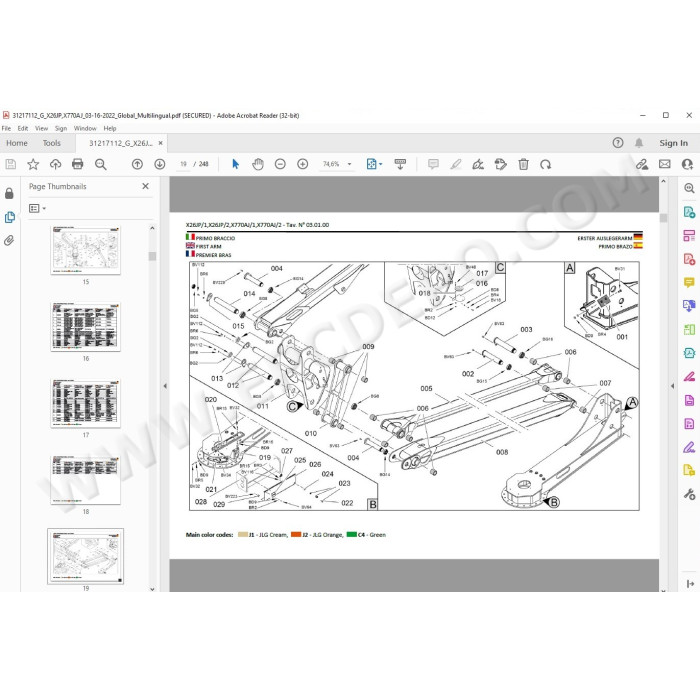Print the document
Viewport: 700px width, 700px height.
78,164
